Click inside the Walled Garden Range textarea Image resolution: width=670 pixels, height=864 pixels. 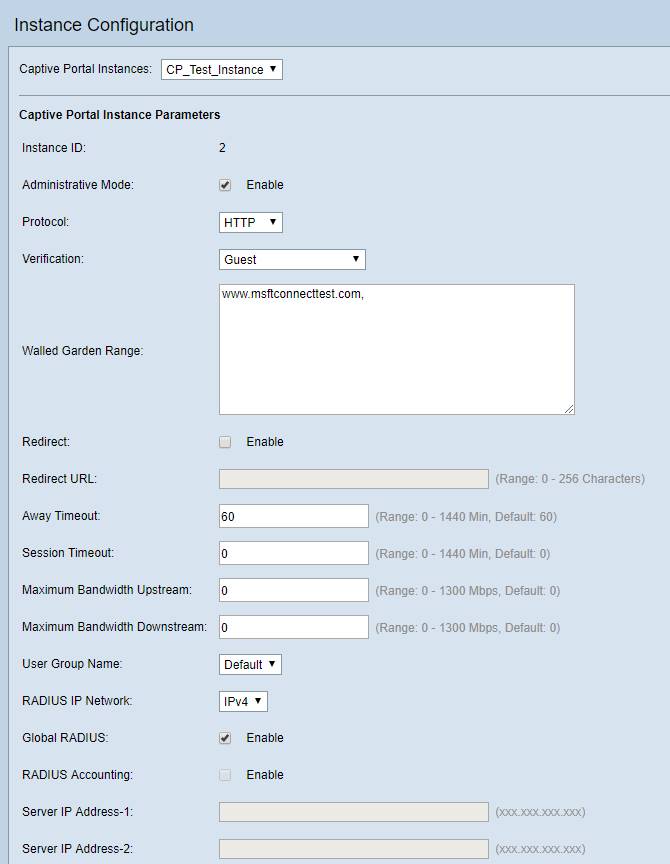coord(396,349)
